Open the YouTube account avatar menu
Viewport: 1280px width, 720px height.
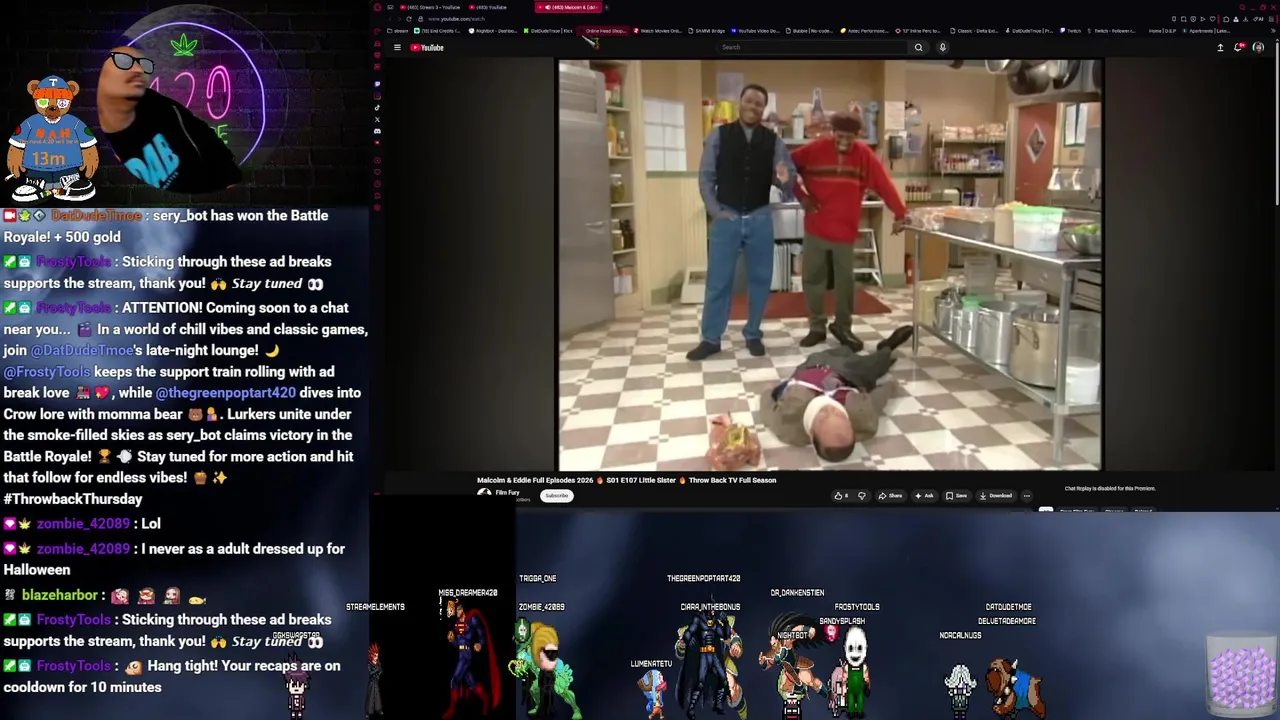pyautogui.click(x=1258, y=47)
